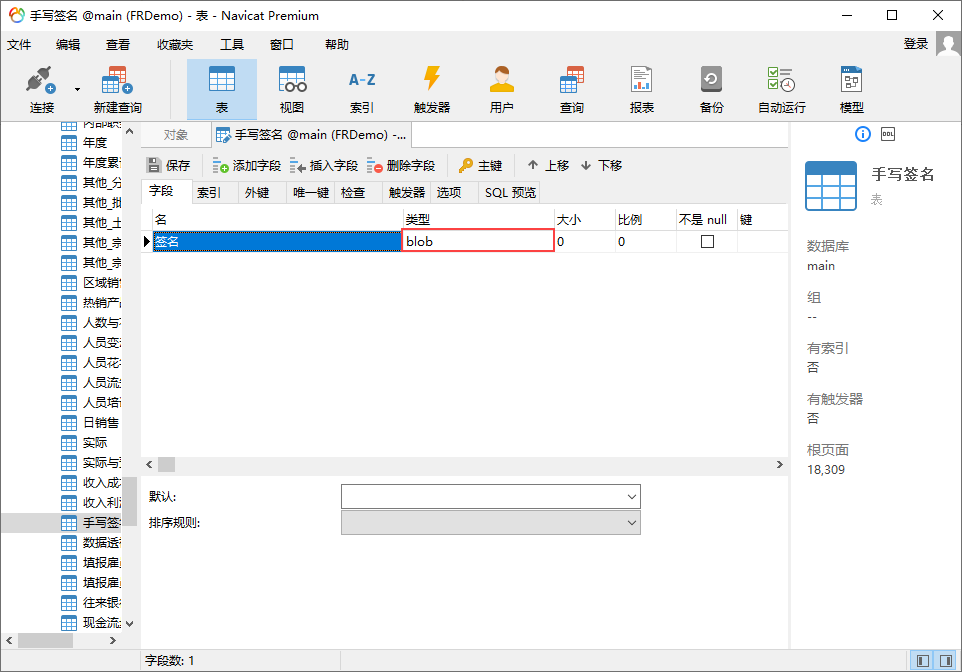Select the 表 table toolbar icon
Image resolution: width=962 pixels, height=672 pixels.
[x=221, y=90]
